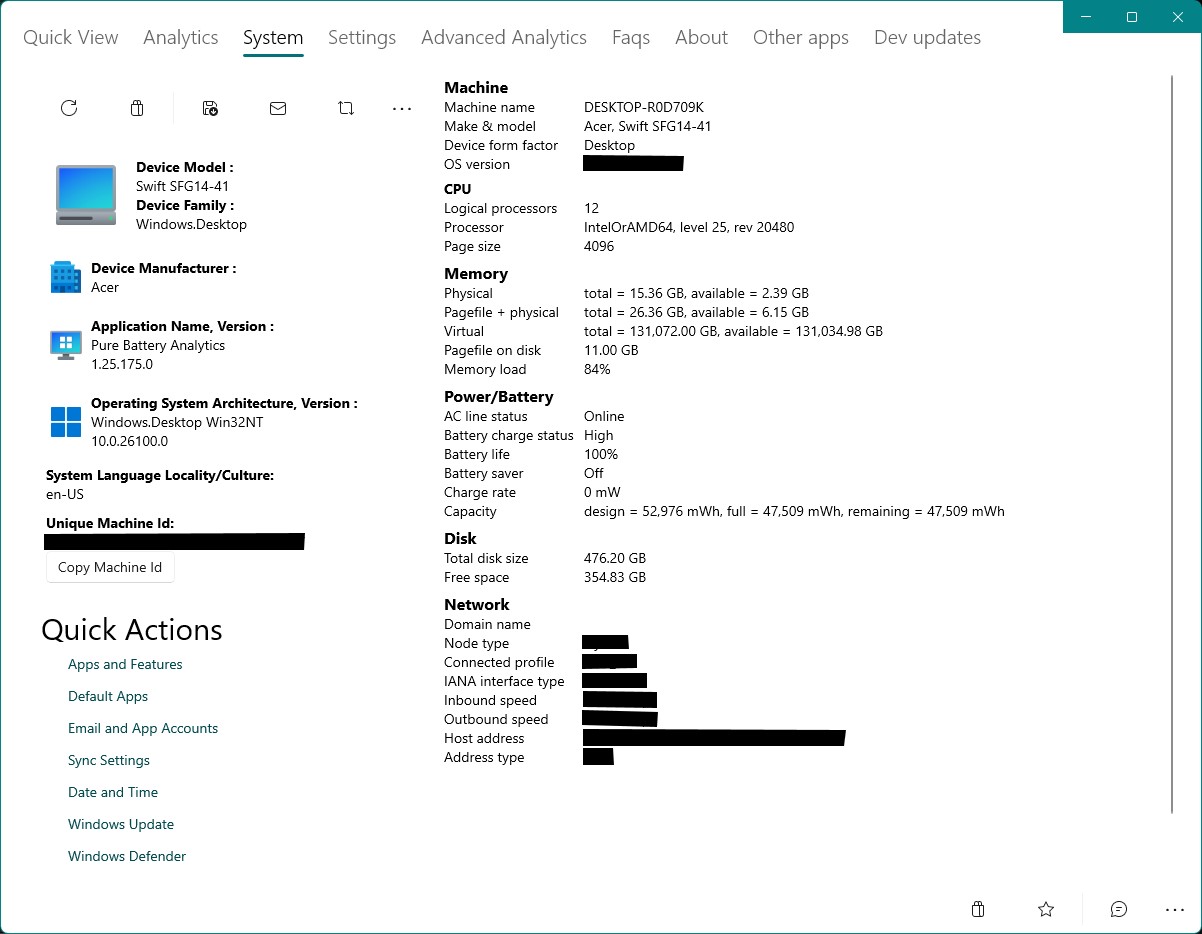This screenshot has width=1202, height=934.
Task: Click the en-US locale text
Action: 64,494
